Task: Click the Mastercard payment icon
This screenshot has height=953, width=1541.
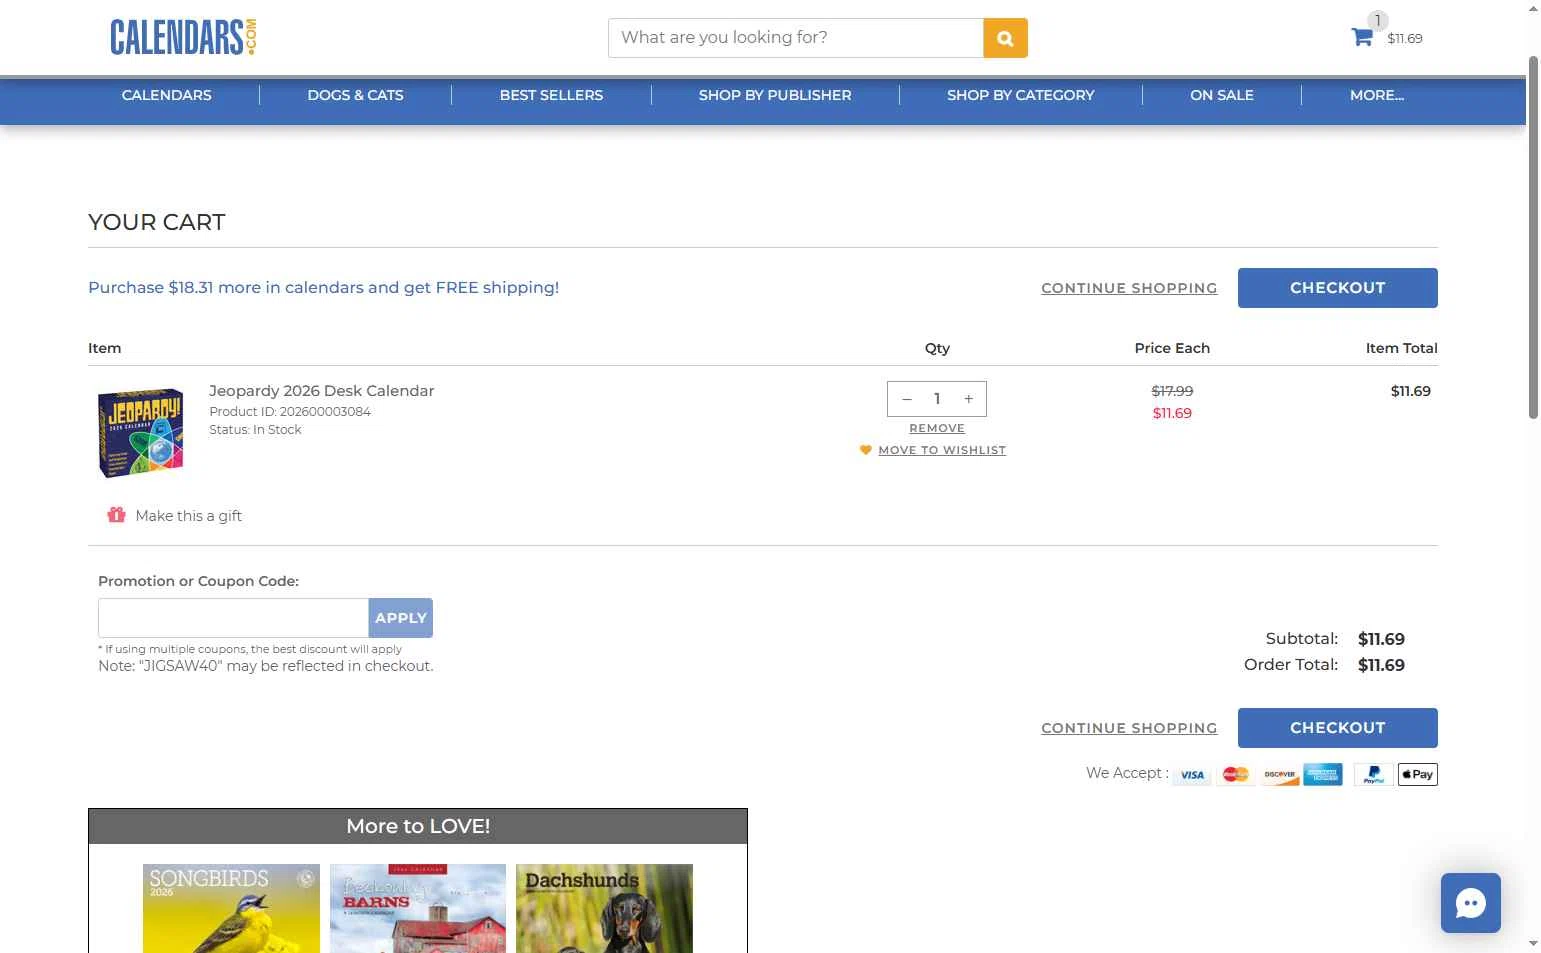Action: (x=1236, y=774)
